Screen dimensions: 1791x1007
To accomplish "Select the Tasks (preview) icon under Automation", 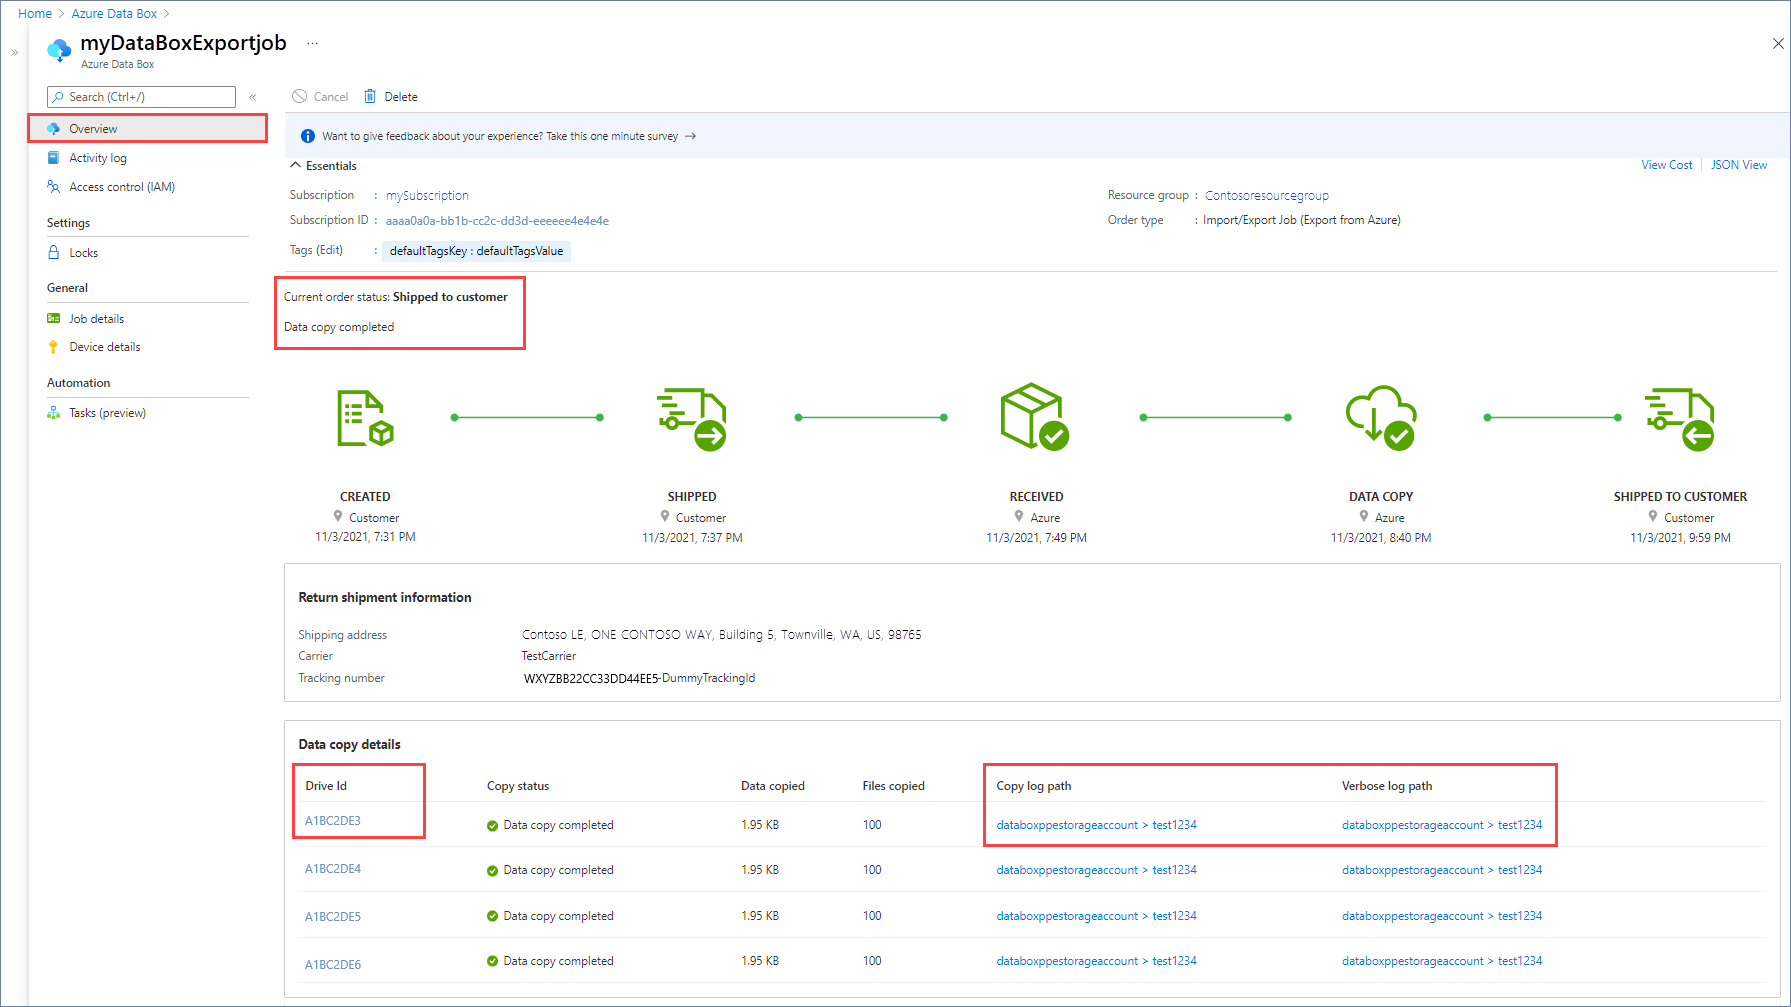I will point(54,412).
